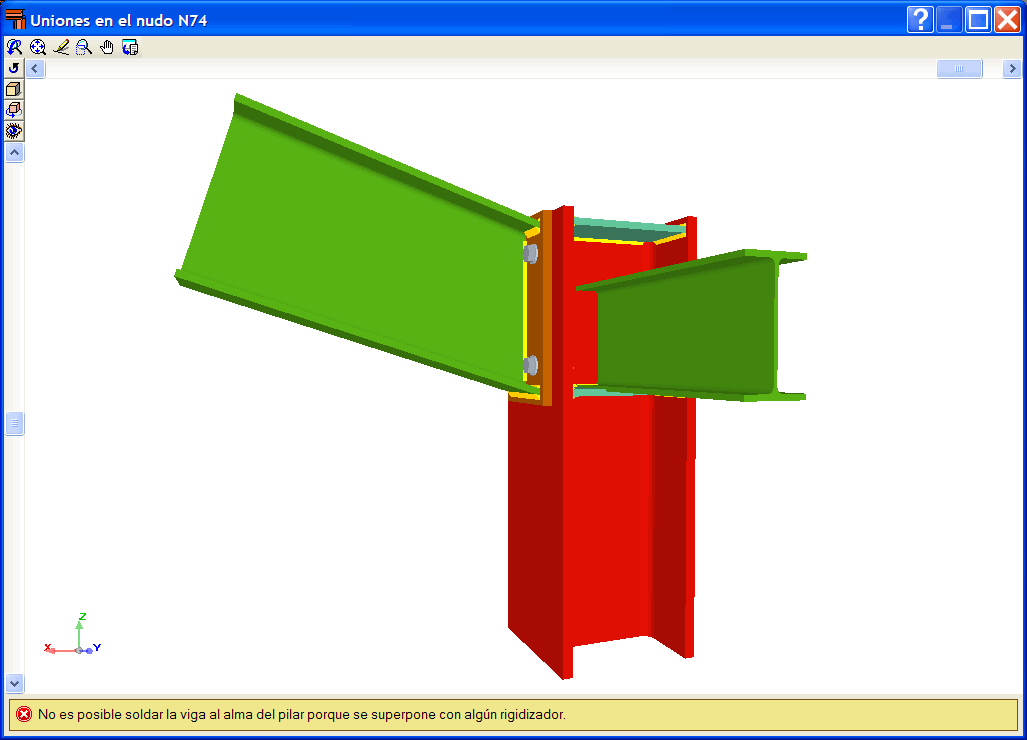Click the red error icon in message bar

(24, 714)
